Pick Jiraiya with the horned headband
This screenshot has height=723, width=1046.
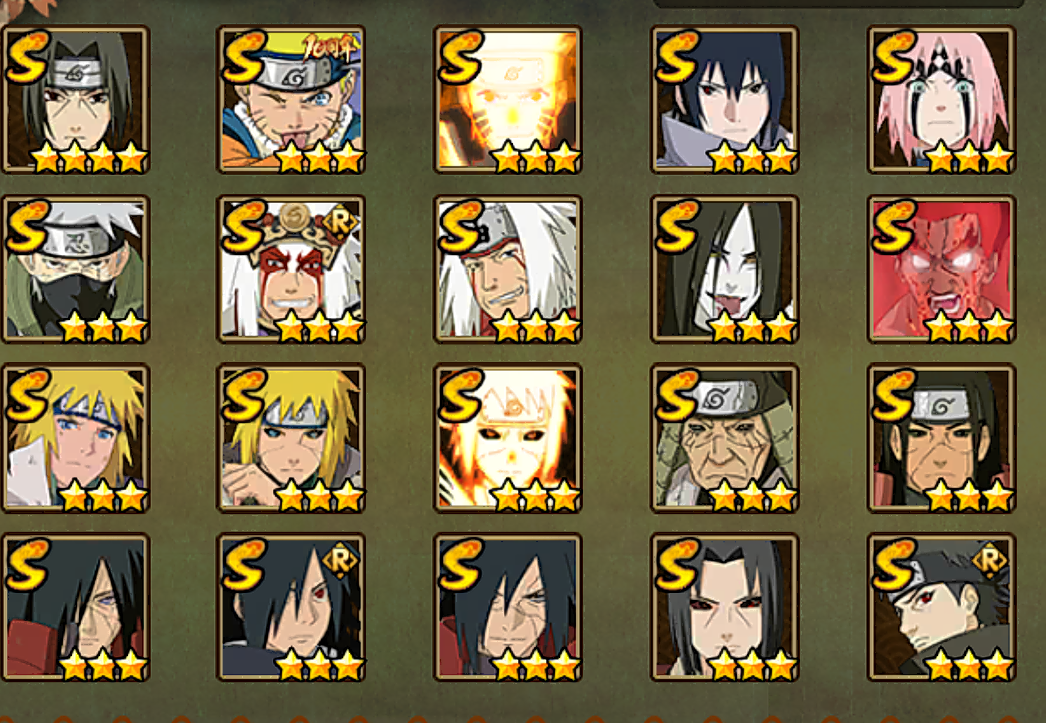[508, 269]
